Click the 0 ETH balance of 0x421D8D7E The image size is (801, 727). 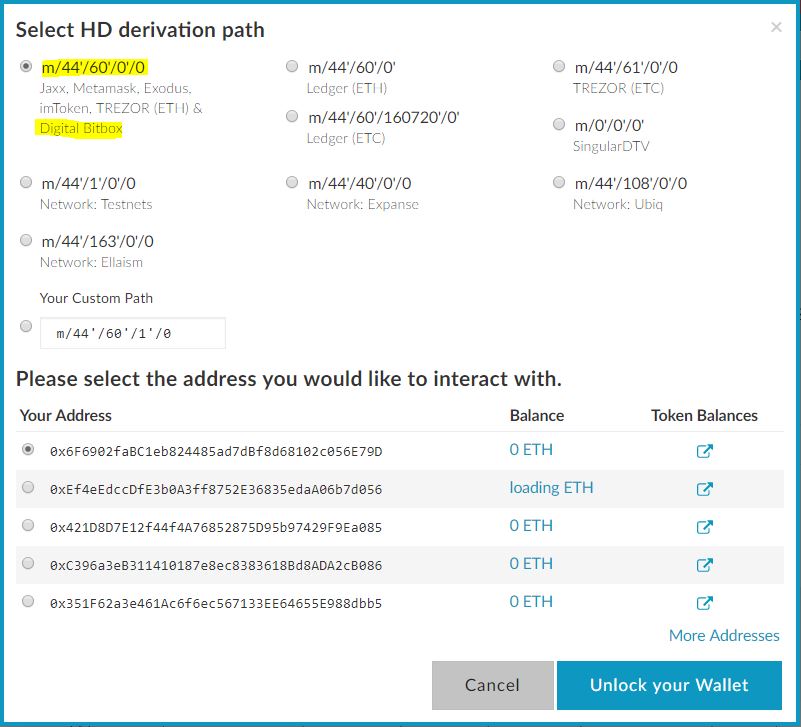click(531, 526)
